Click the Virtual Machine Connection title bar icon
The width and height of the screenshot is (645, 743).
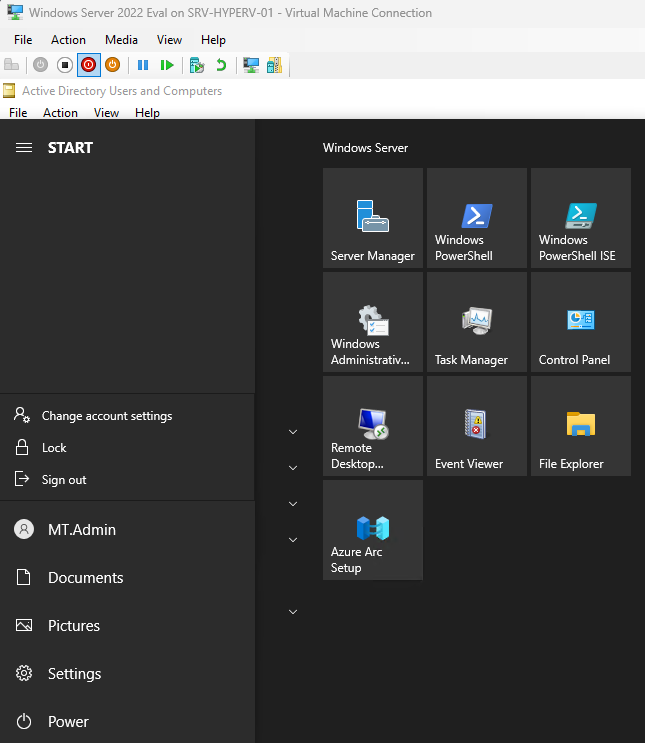[x=15, y=12]
